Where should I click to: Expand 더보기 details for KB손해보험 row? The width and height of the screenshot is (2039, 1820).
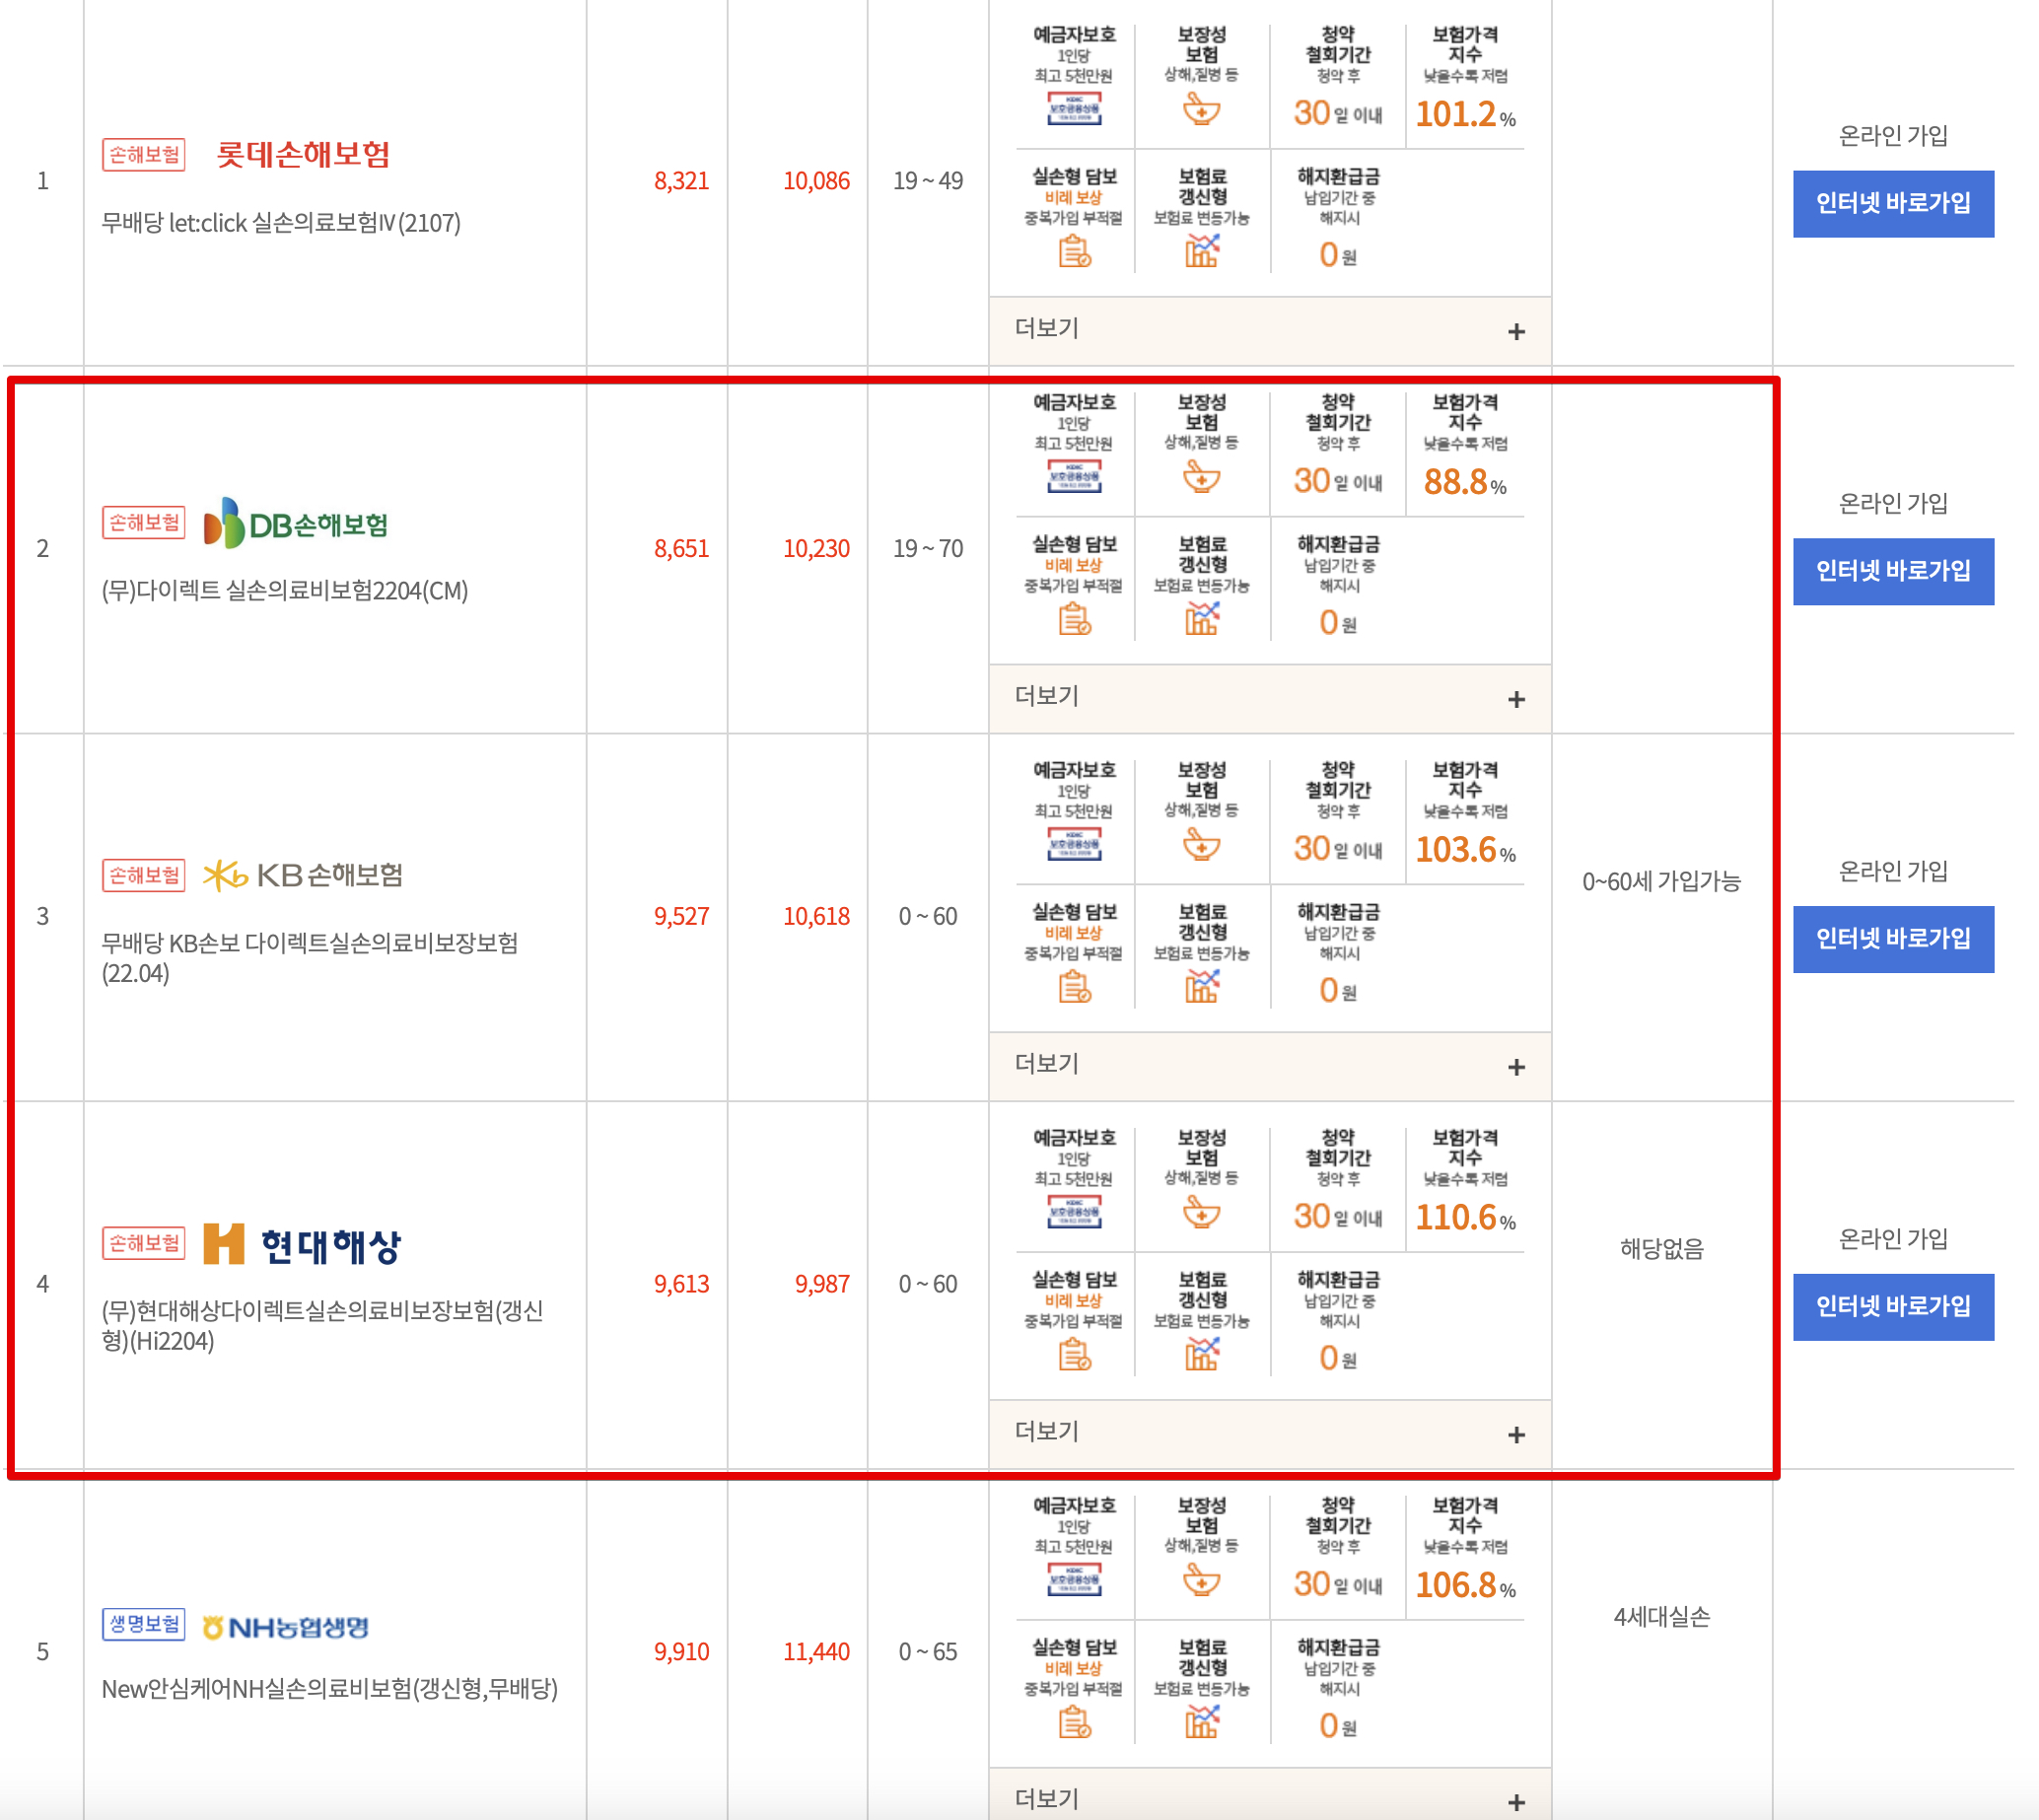pos(1515,1067)
